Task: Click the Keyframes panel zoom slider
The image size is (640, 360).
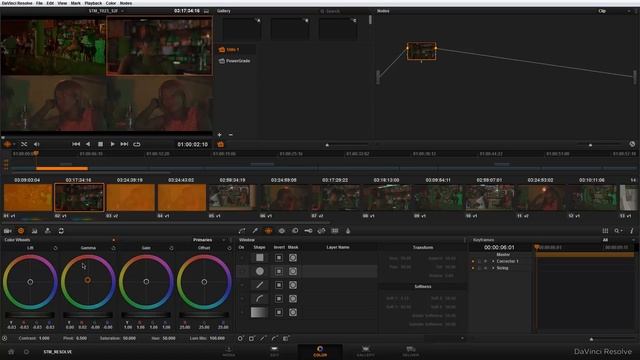Action: pyautogui.click(x=591, y=339)
